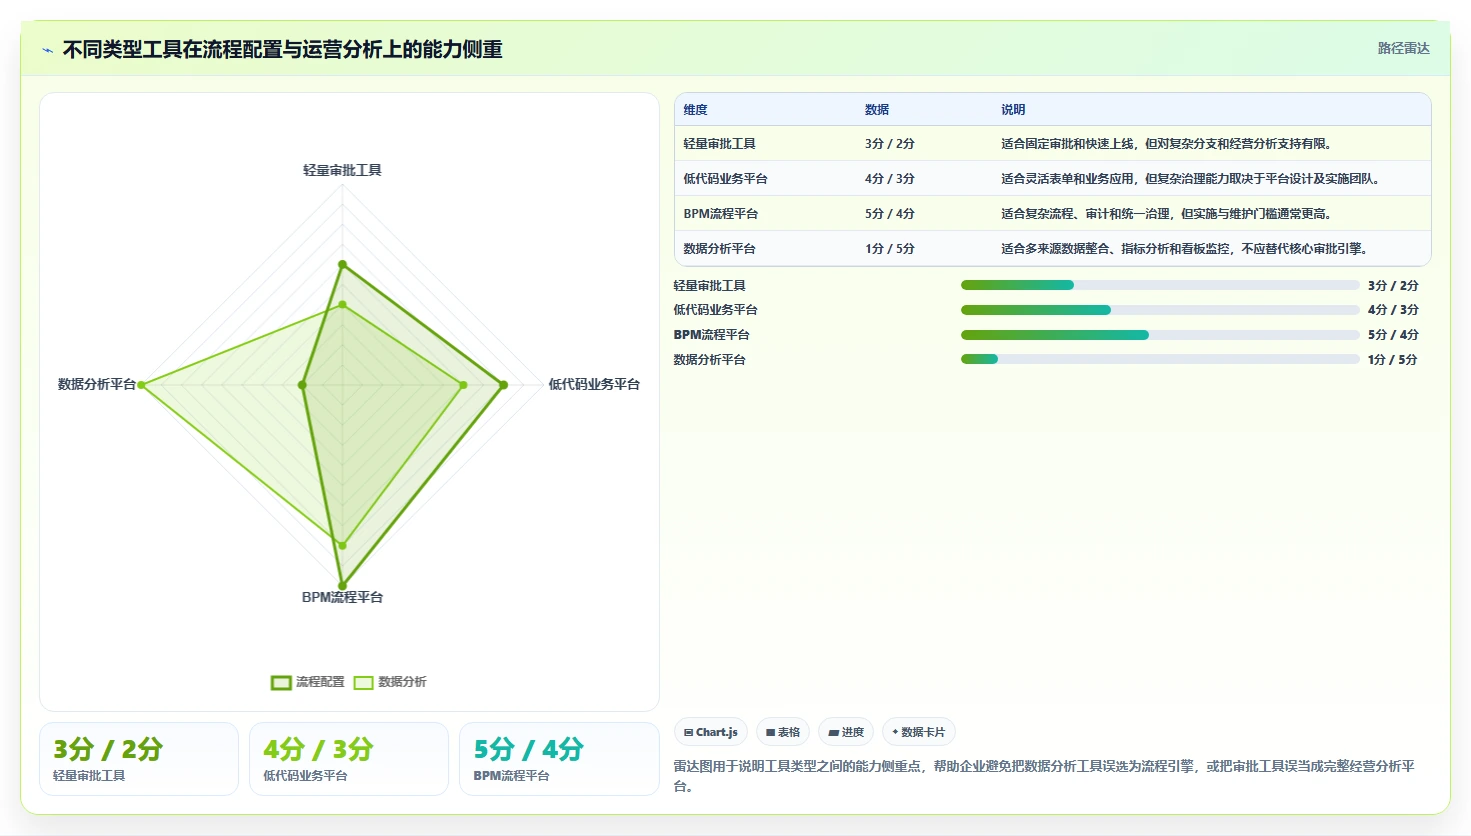Click the 路径雷达 label in the header
1471x836 pixels.
pyautogui.click(x=1403, y=48)
